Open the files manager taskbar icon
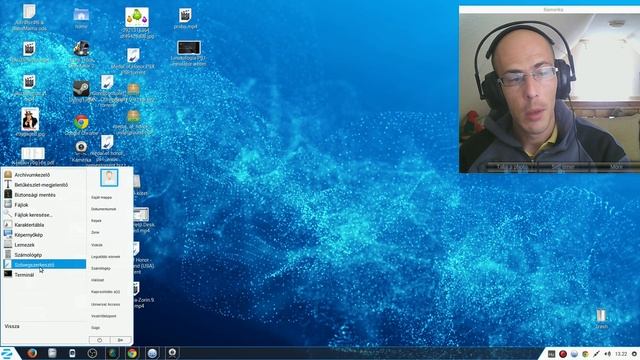The image size is (640, 360). tap(52, 353)
